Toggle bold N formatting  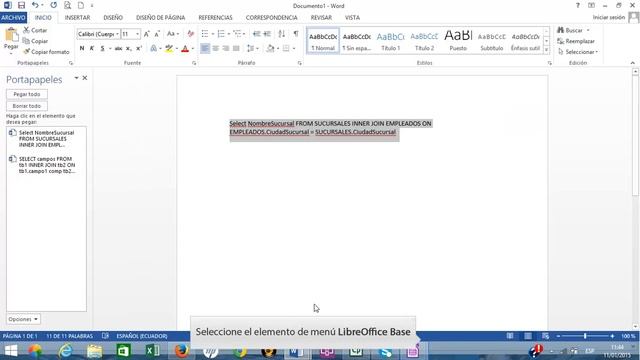point(82,49)
